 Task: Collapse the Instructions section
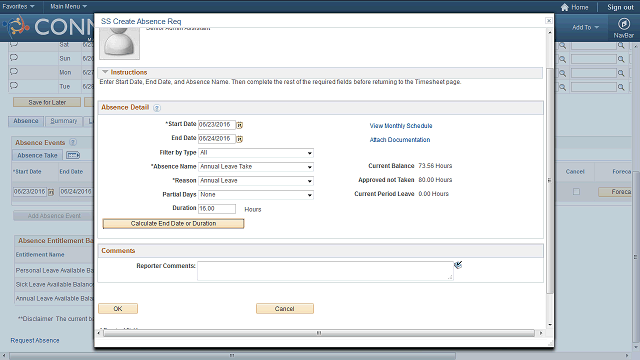[105, 72]
